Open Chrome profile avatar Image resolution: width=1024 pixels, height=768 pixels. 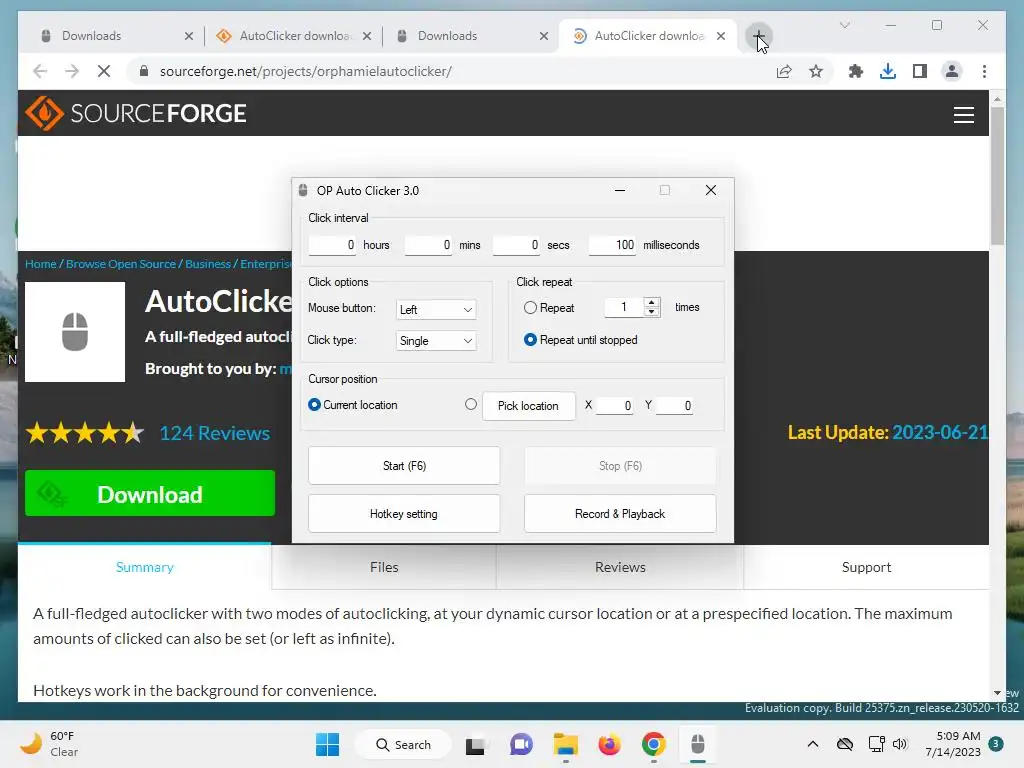click(x=952, y=71)
